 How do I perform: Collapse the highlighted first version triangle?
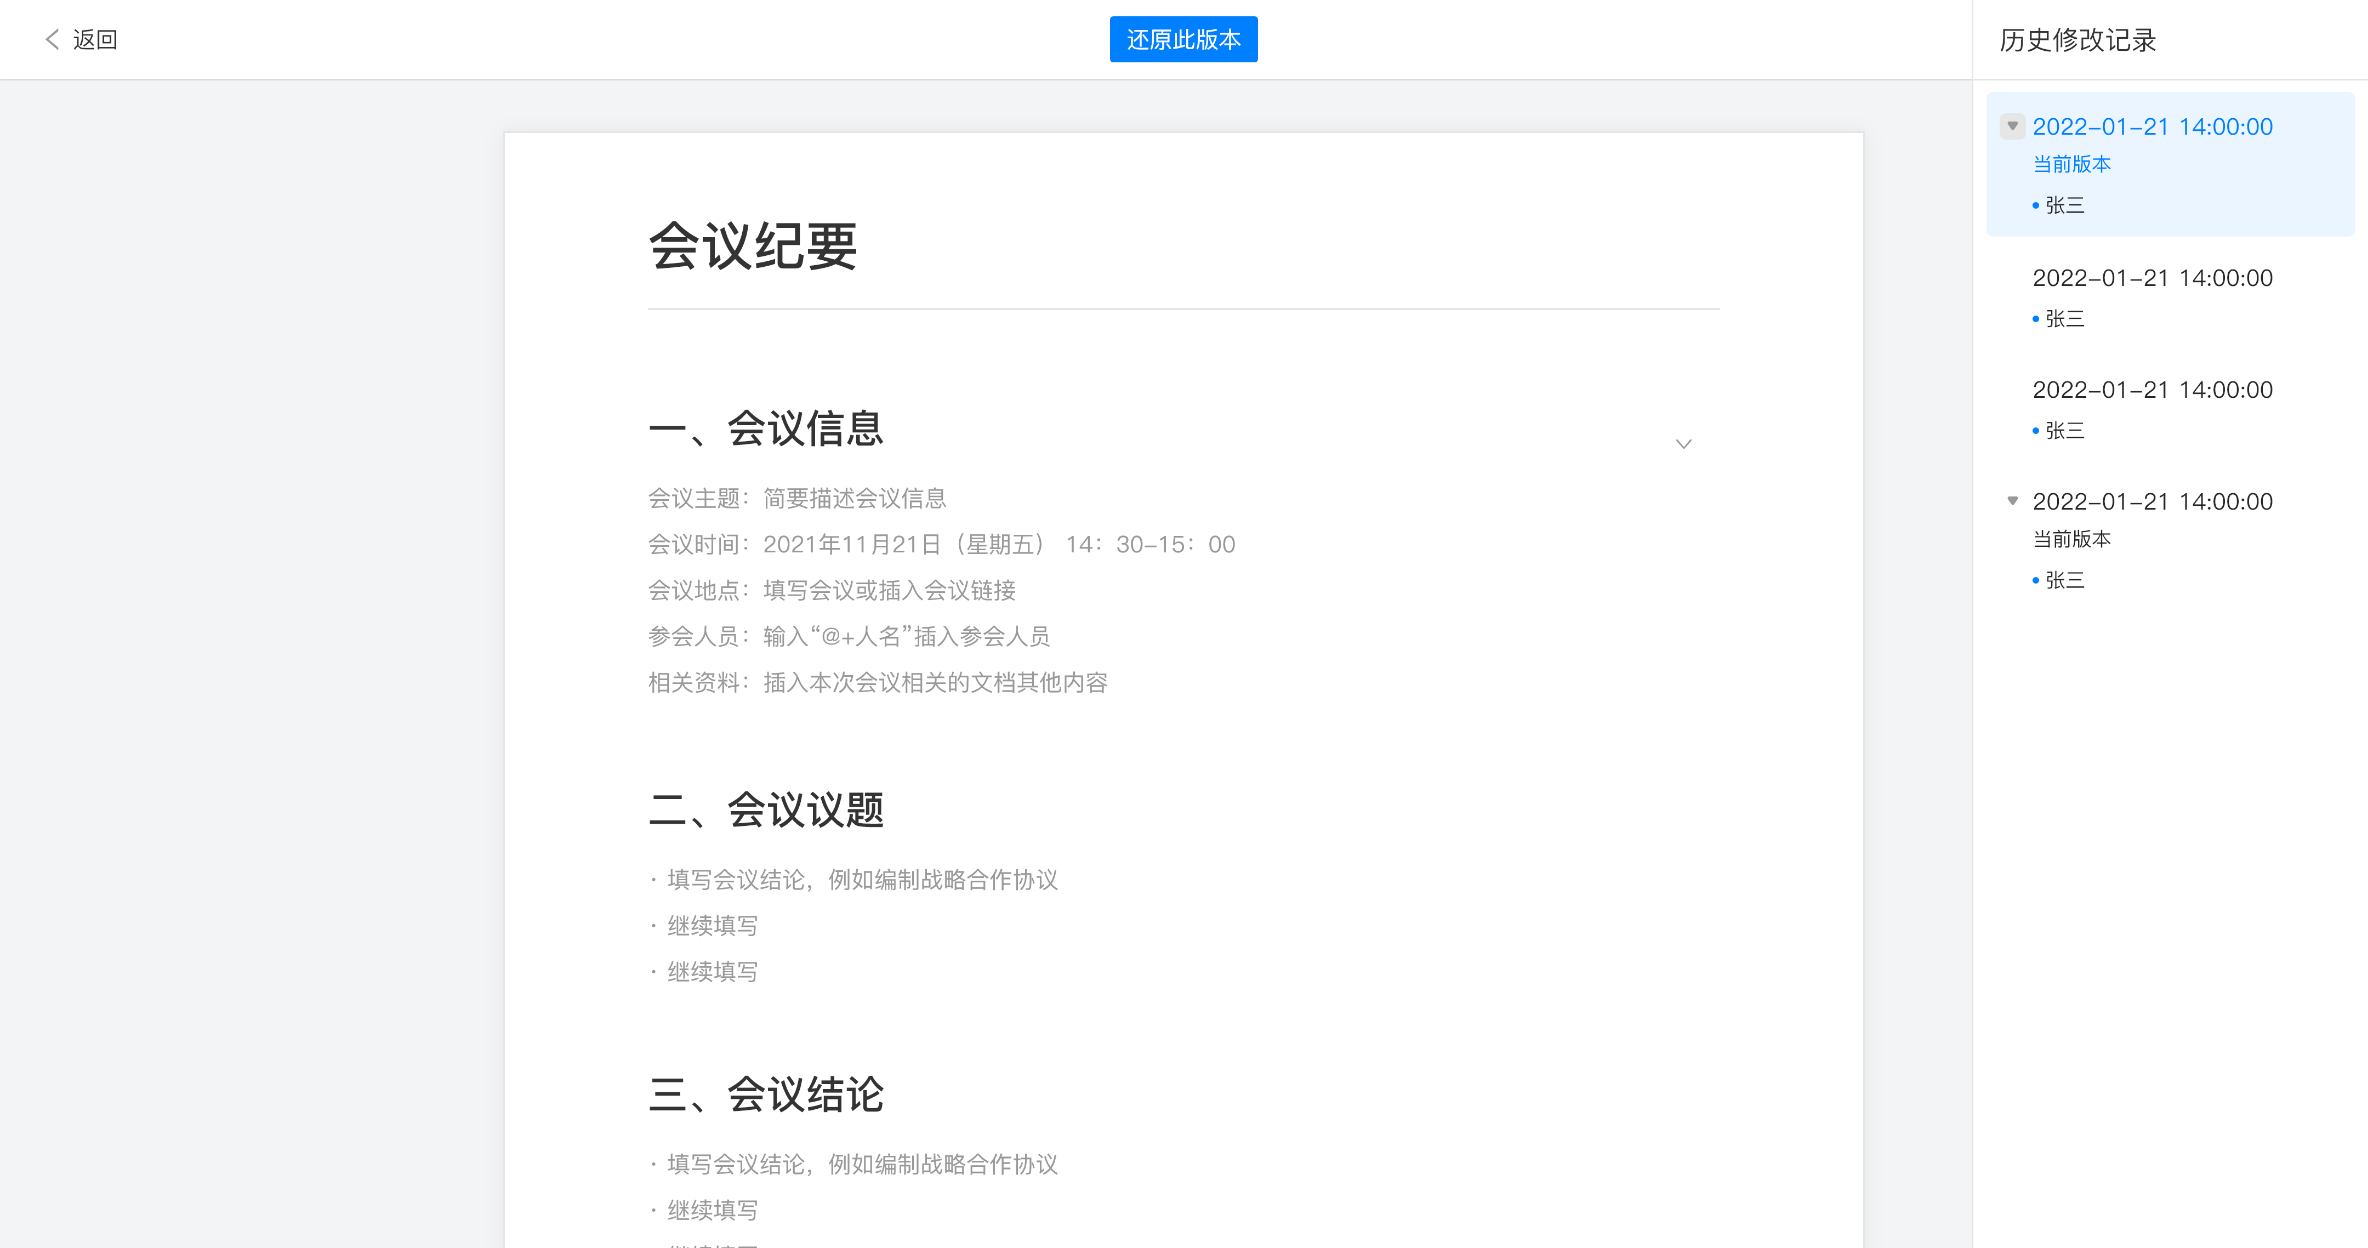coord(2012,126)
